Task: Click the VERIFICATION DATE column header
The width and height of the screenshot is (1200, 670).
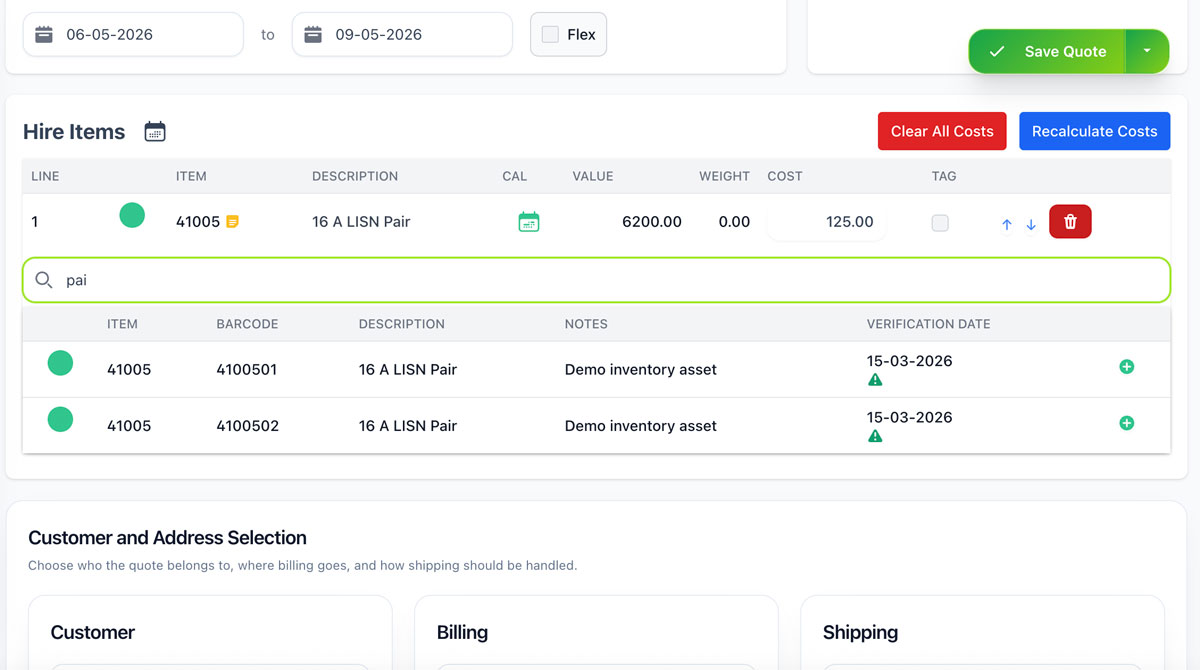Action: 928,324
